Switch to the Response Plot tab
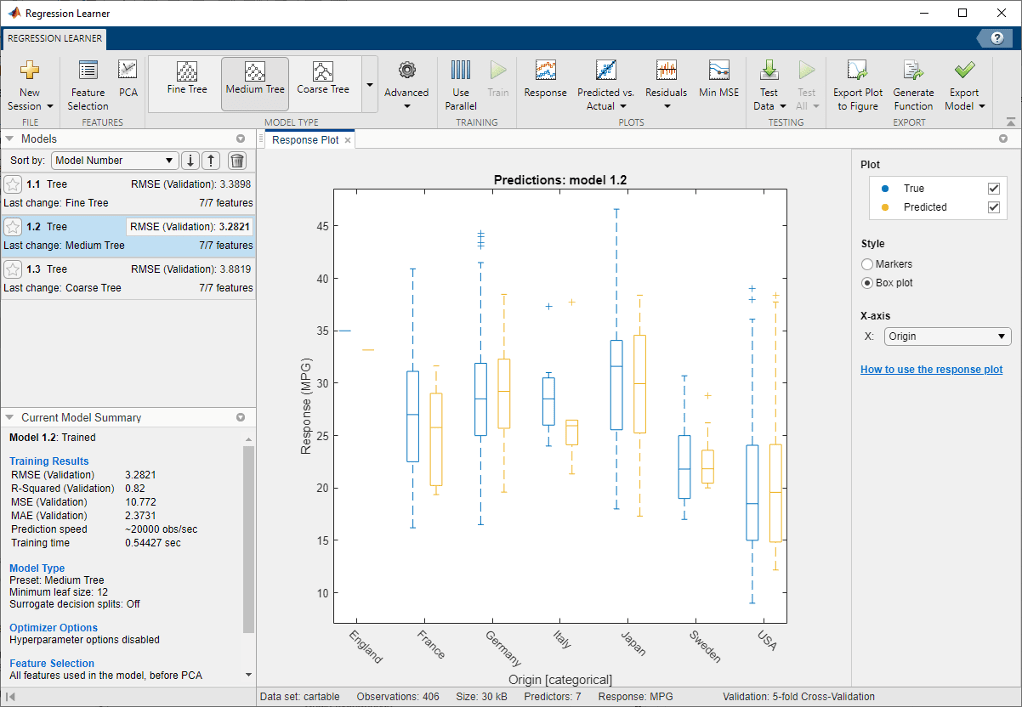 [305, 140]
